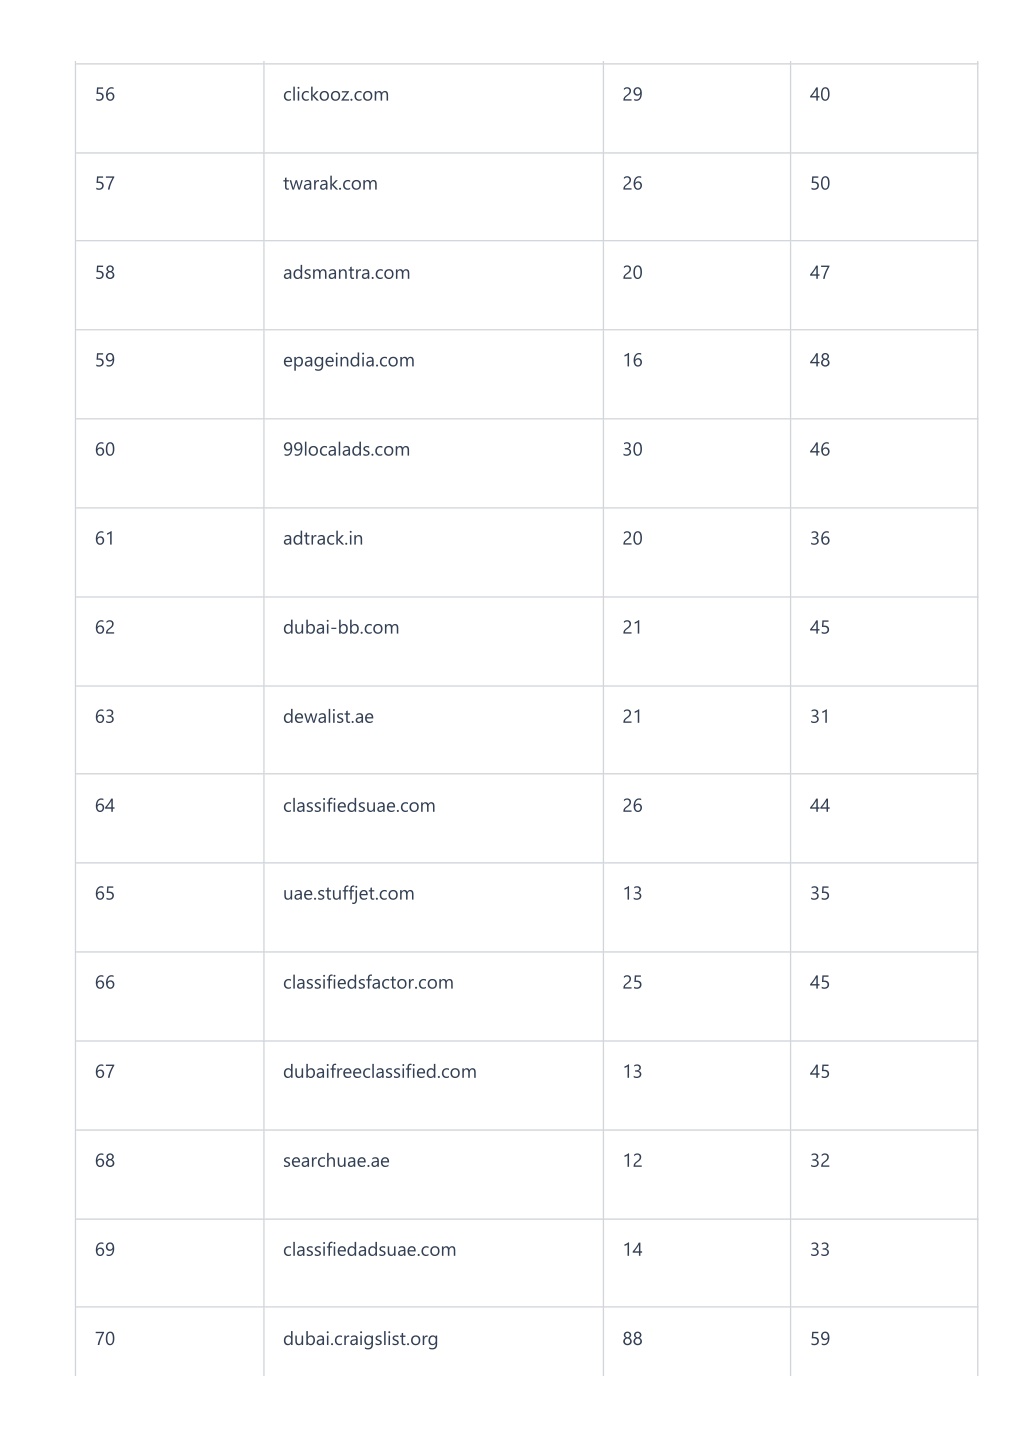The height and width of the screenshot is (1449, 1024).
Task: Click dubai-bb.com in row 62
Action: pyautogui.click(x=341, y=628)
